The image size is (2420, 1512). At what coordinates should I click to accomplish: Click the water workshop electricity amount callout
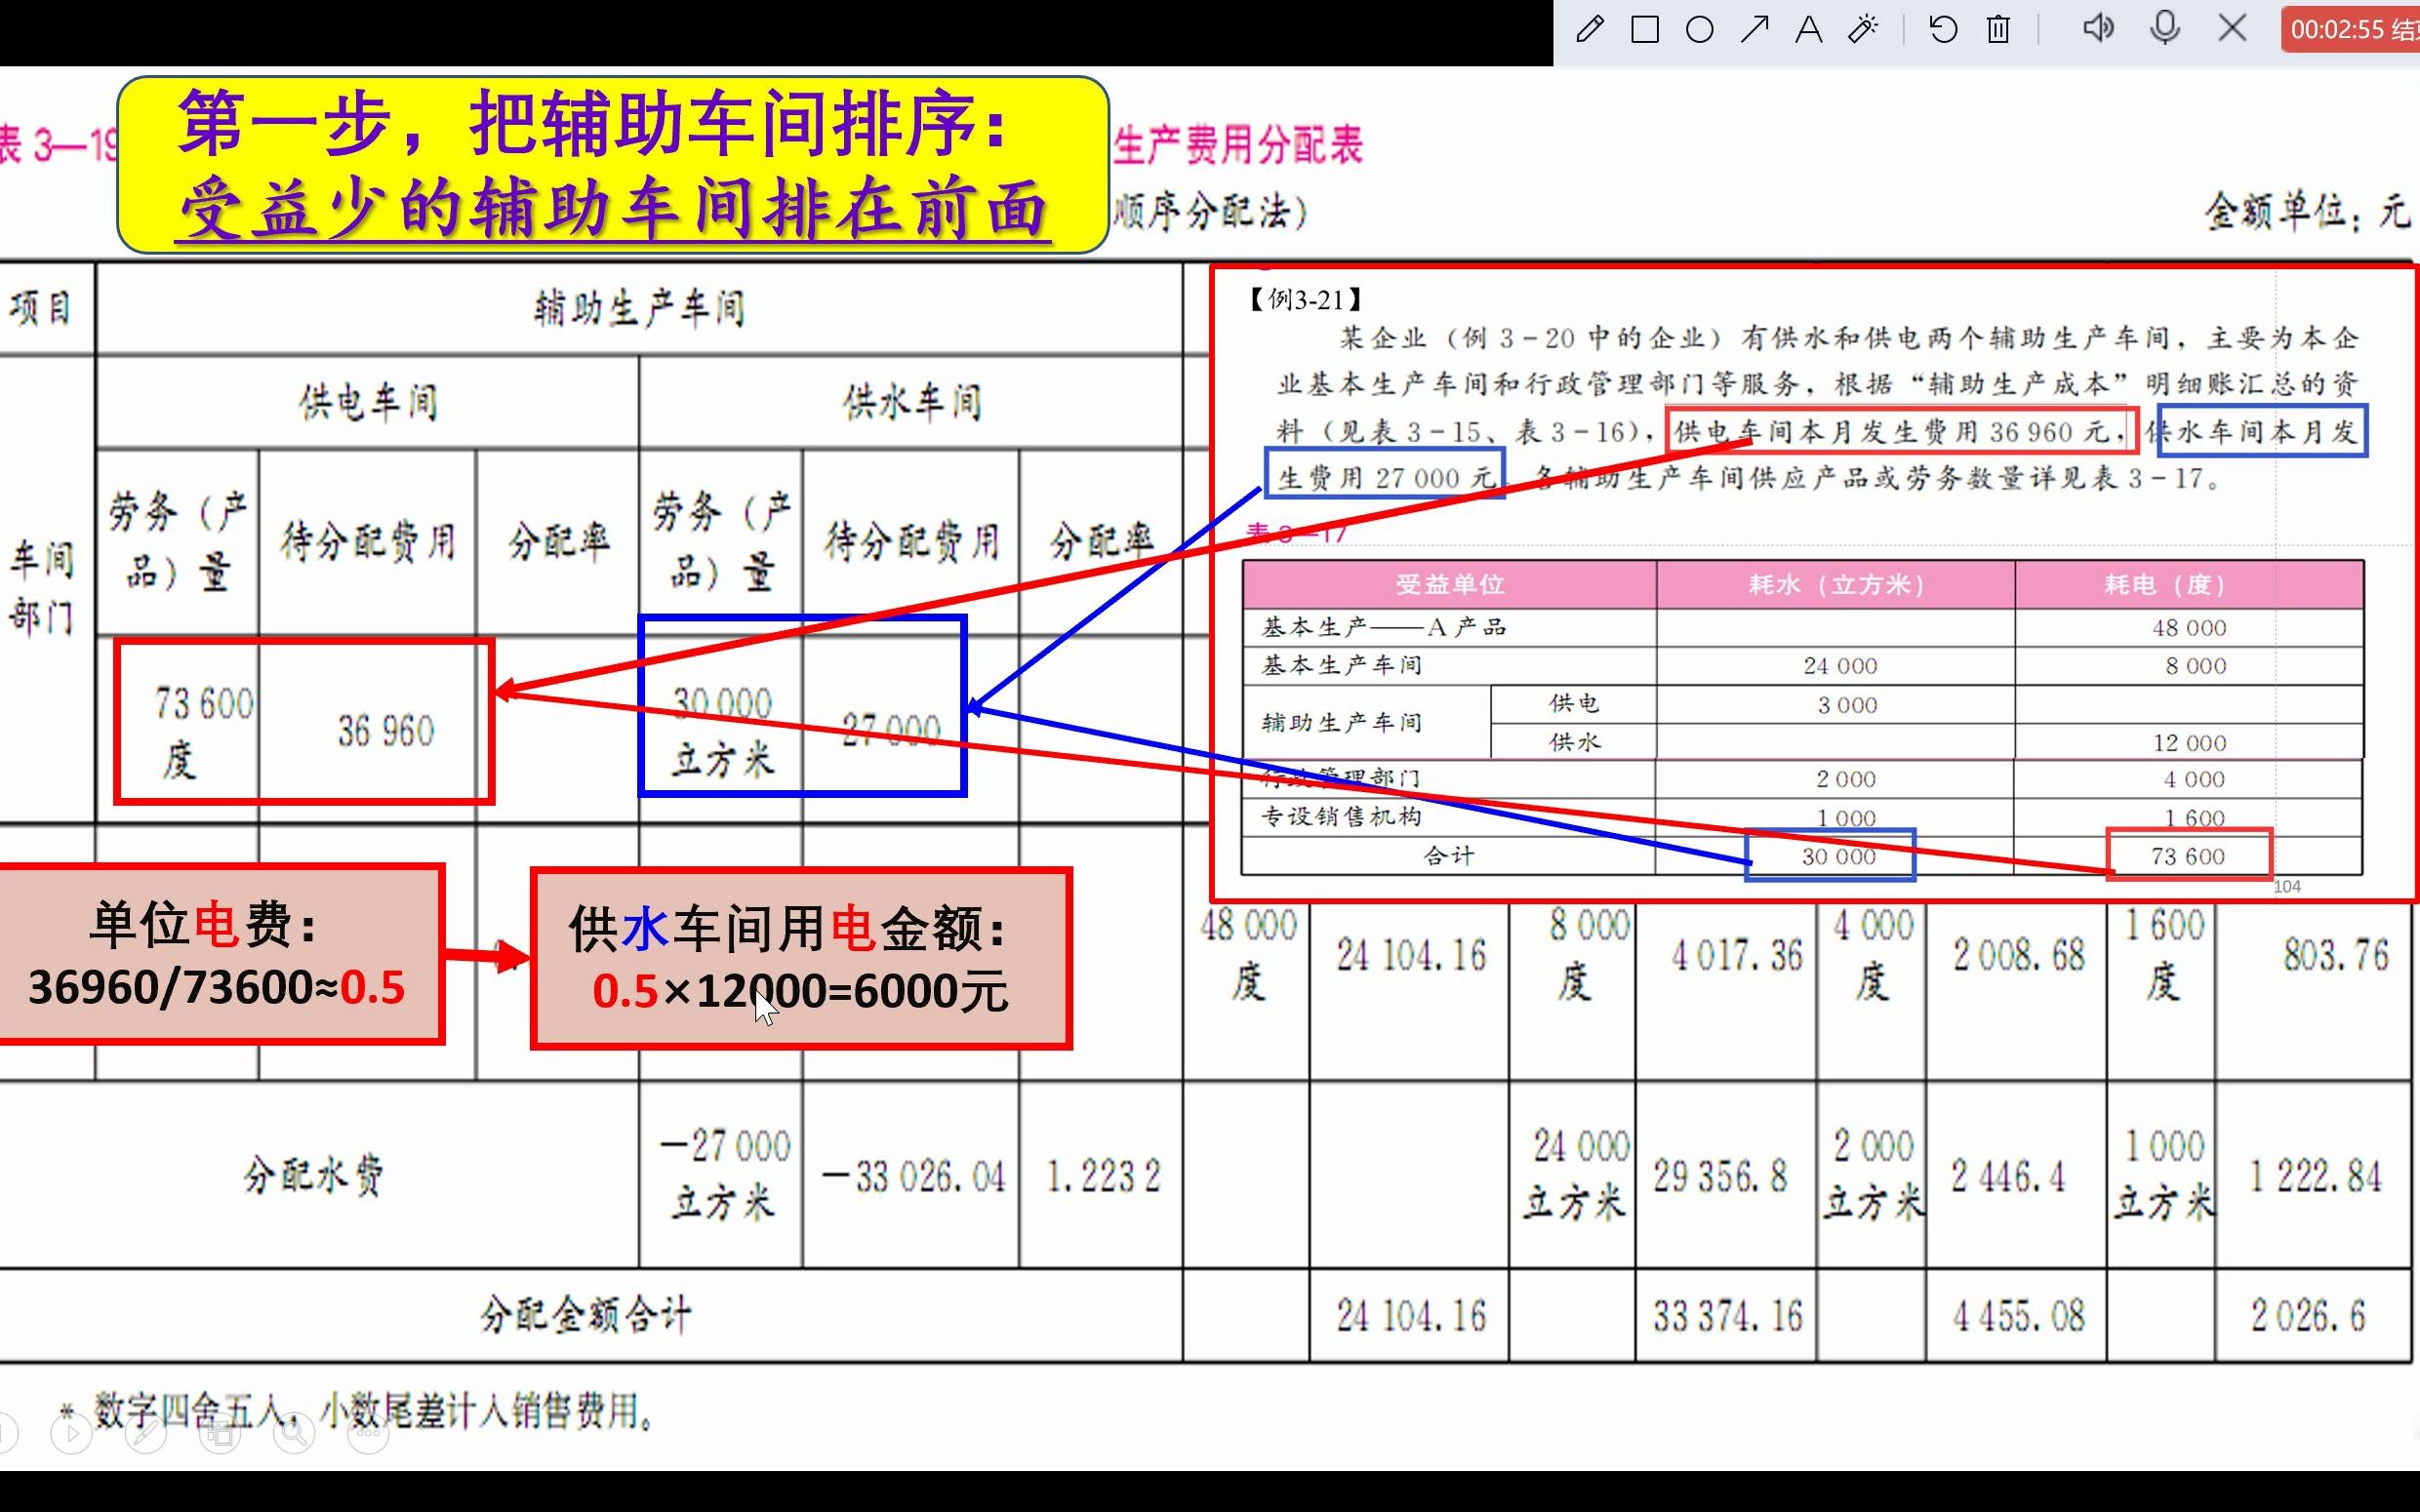coord(801,959)
